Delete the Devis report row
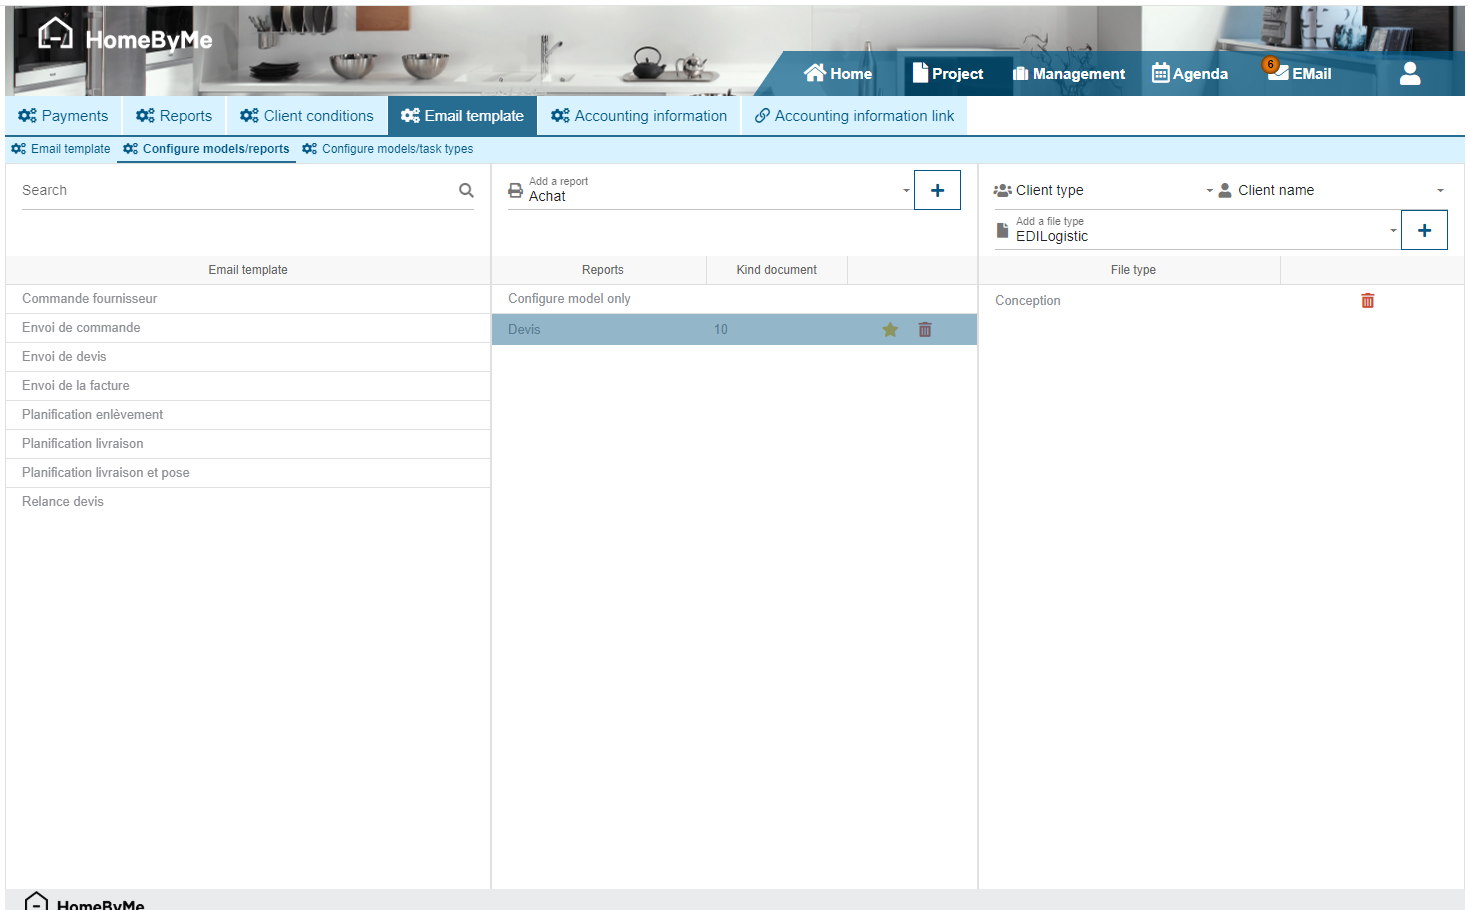The width and height of the screenshot is (1468, 910). 925,330
